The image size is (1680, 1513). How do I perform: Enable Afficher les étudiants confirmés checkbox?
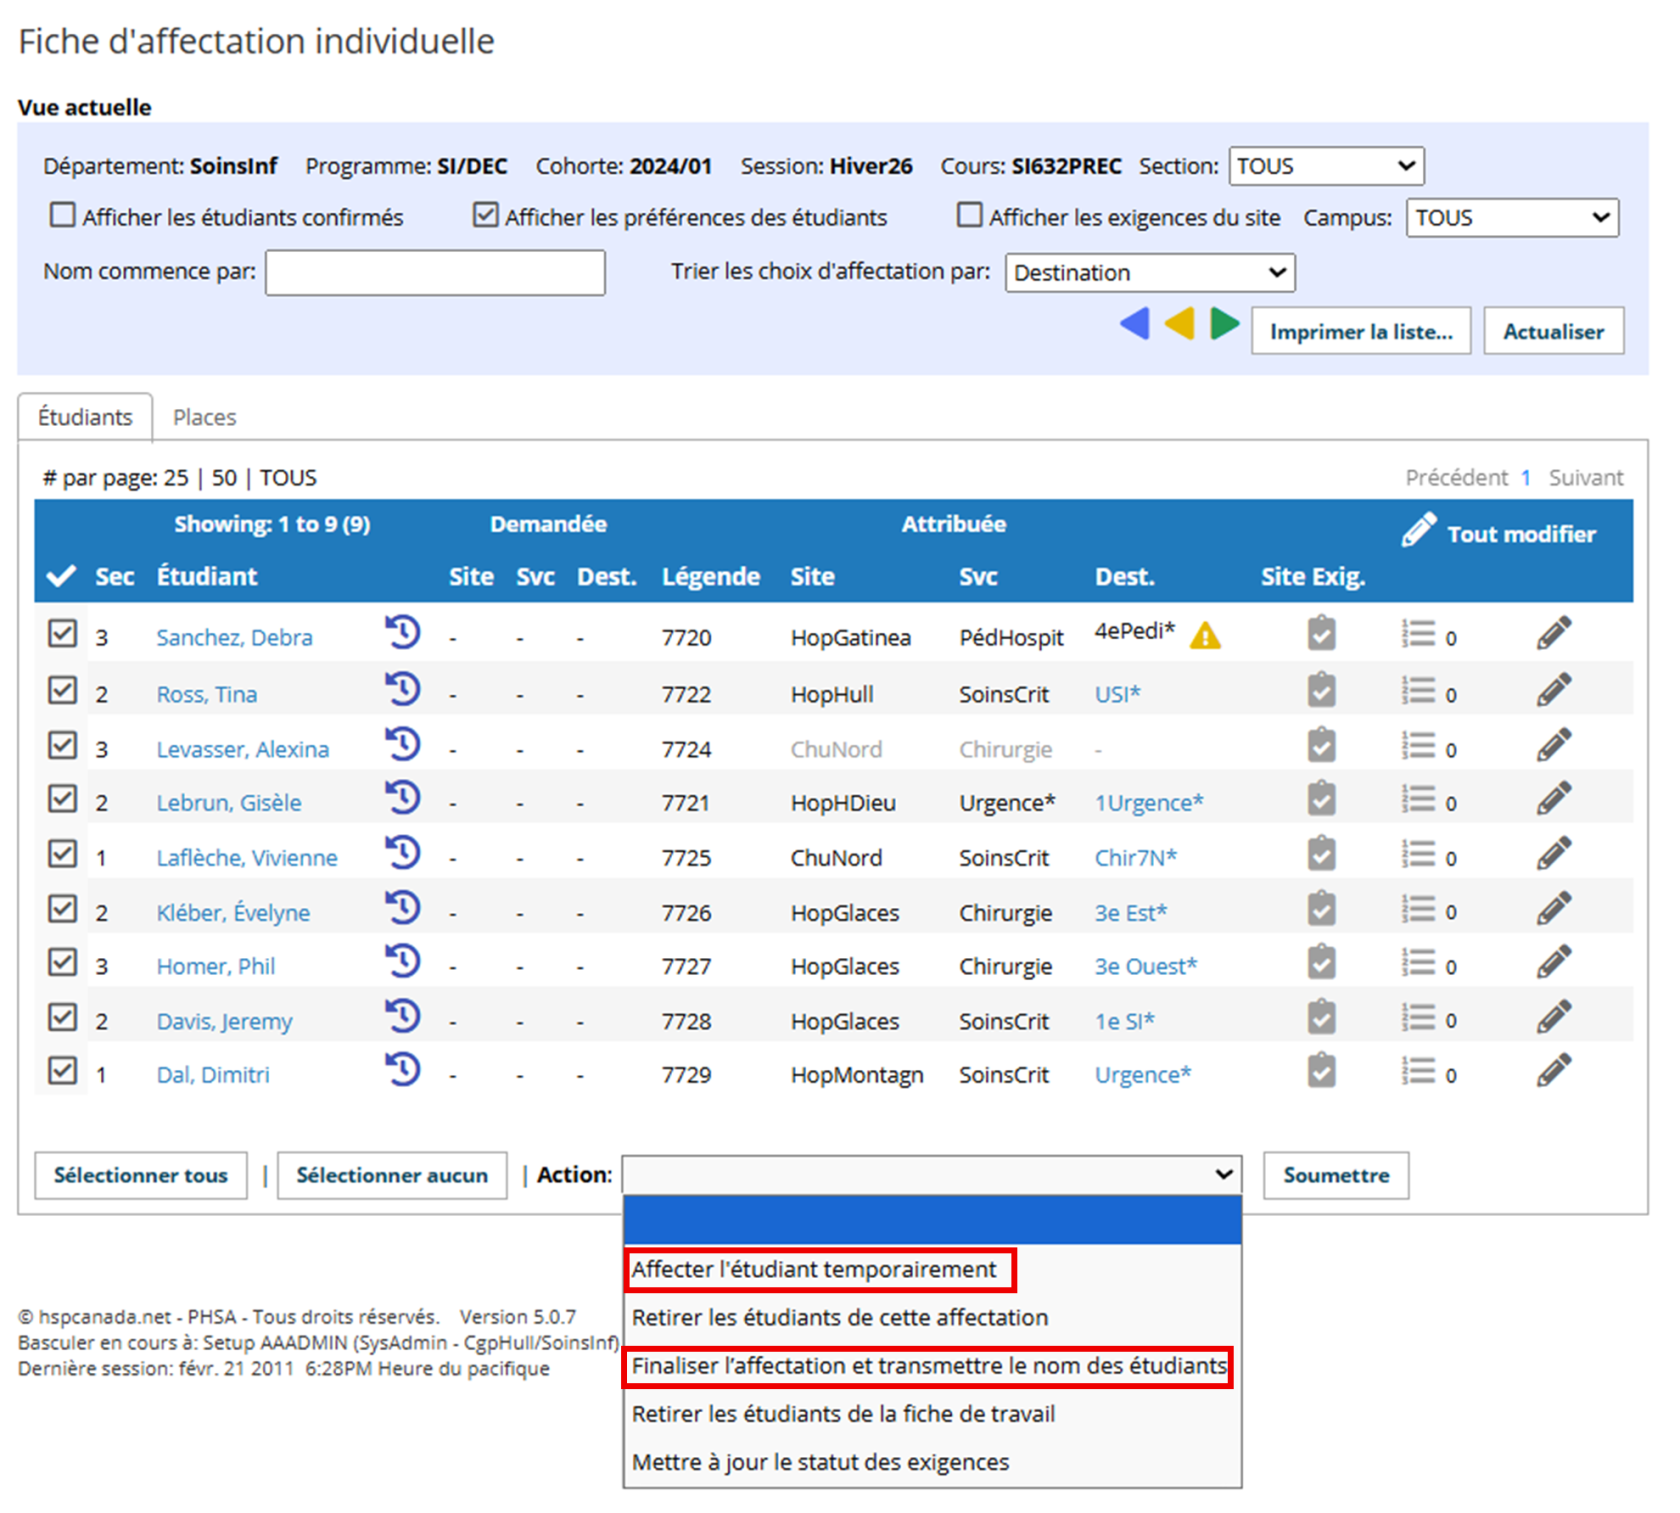pyautogui.click(x=63, y=216)
